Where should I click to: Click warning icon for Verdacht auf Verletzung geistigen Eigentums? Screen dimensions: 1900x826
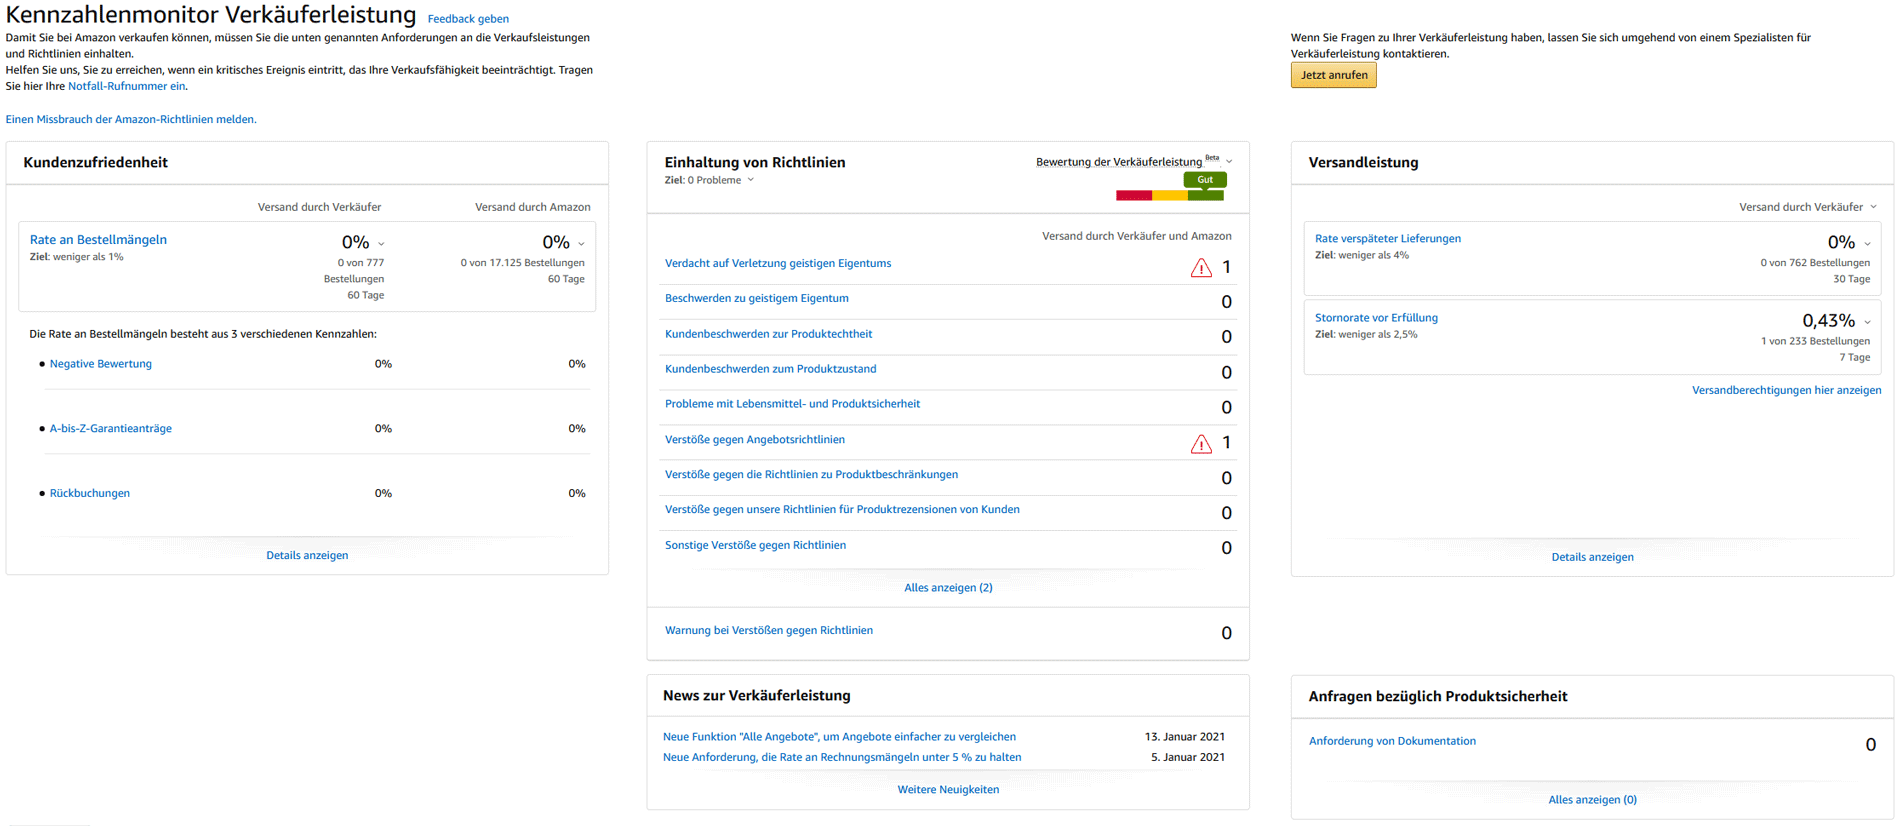pyautogui.click(x=1201, y=267)
